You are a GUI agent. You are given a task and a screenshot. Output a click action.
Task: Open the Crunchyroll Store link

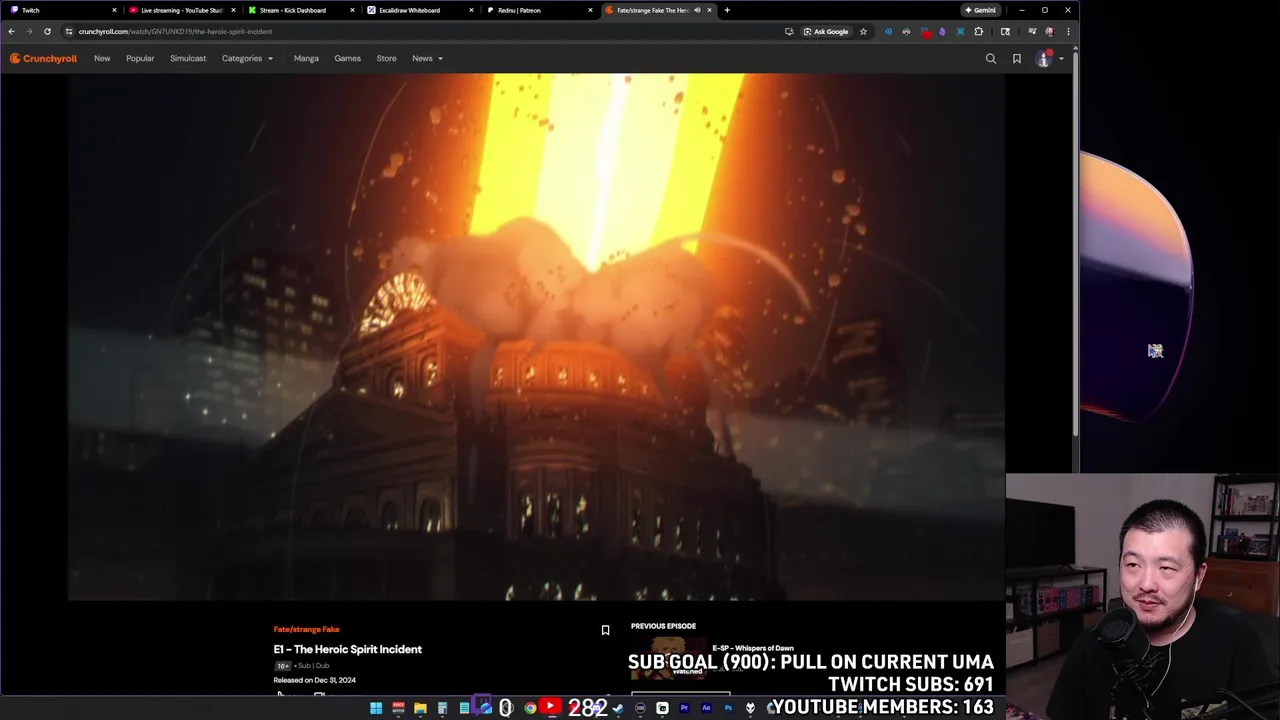(x=386, y=58)
